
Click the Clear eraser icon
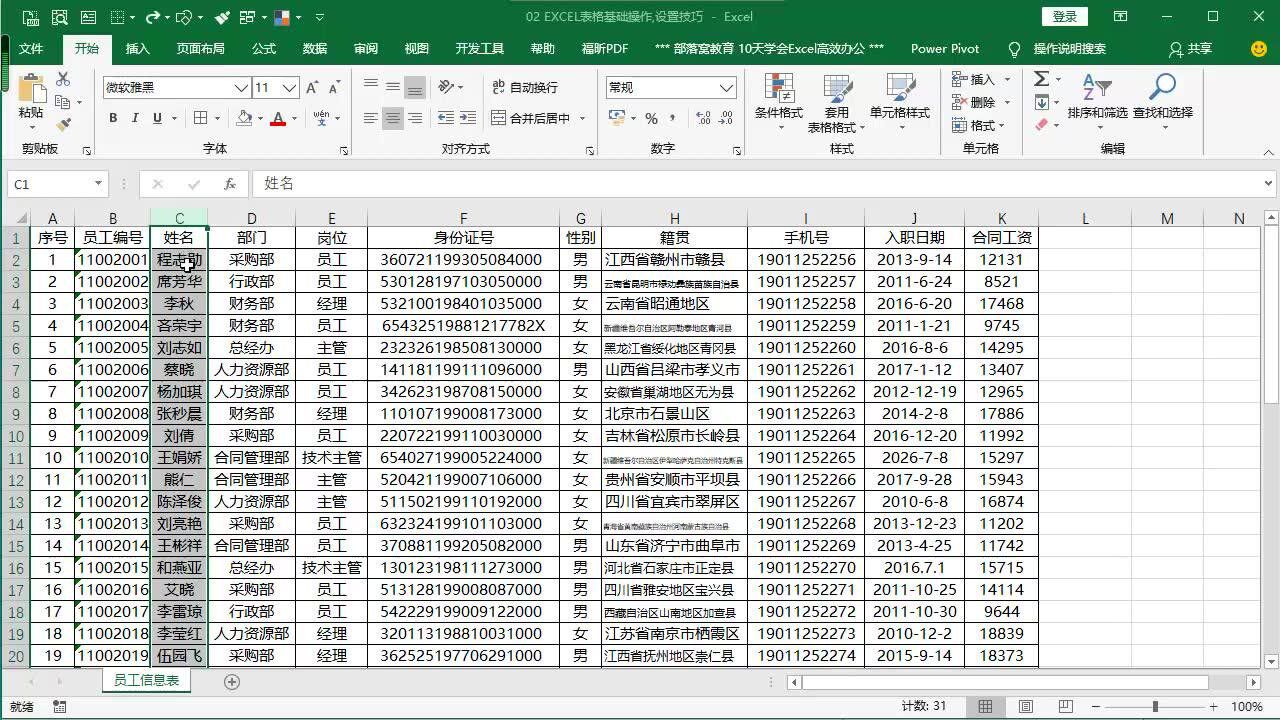pos(1041,125)
